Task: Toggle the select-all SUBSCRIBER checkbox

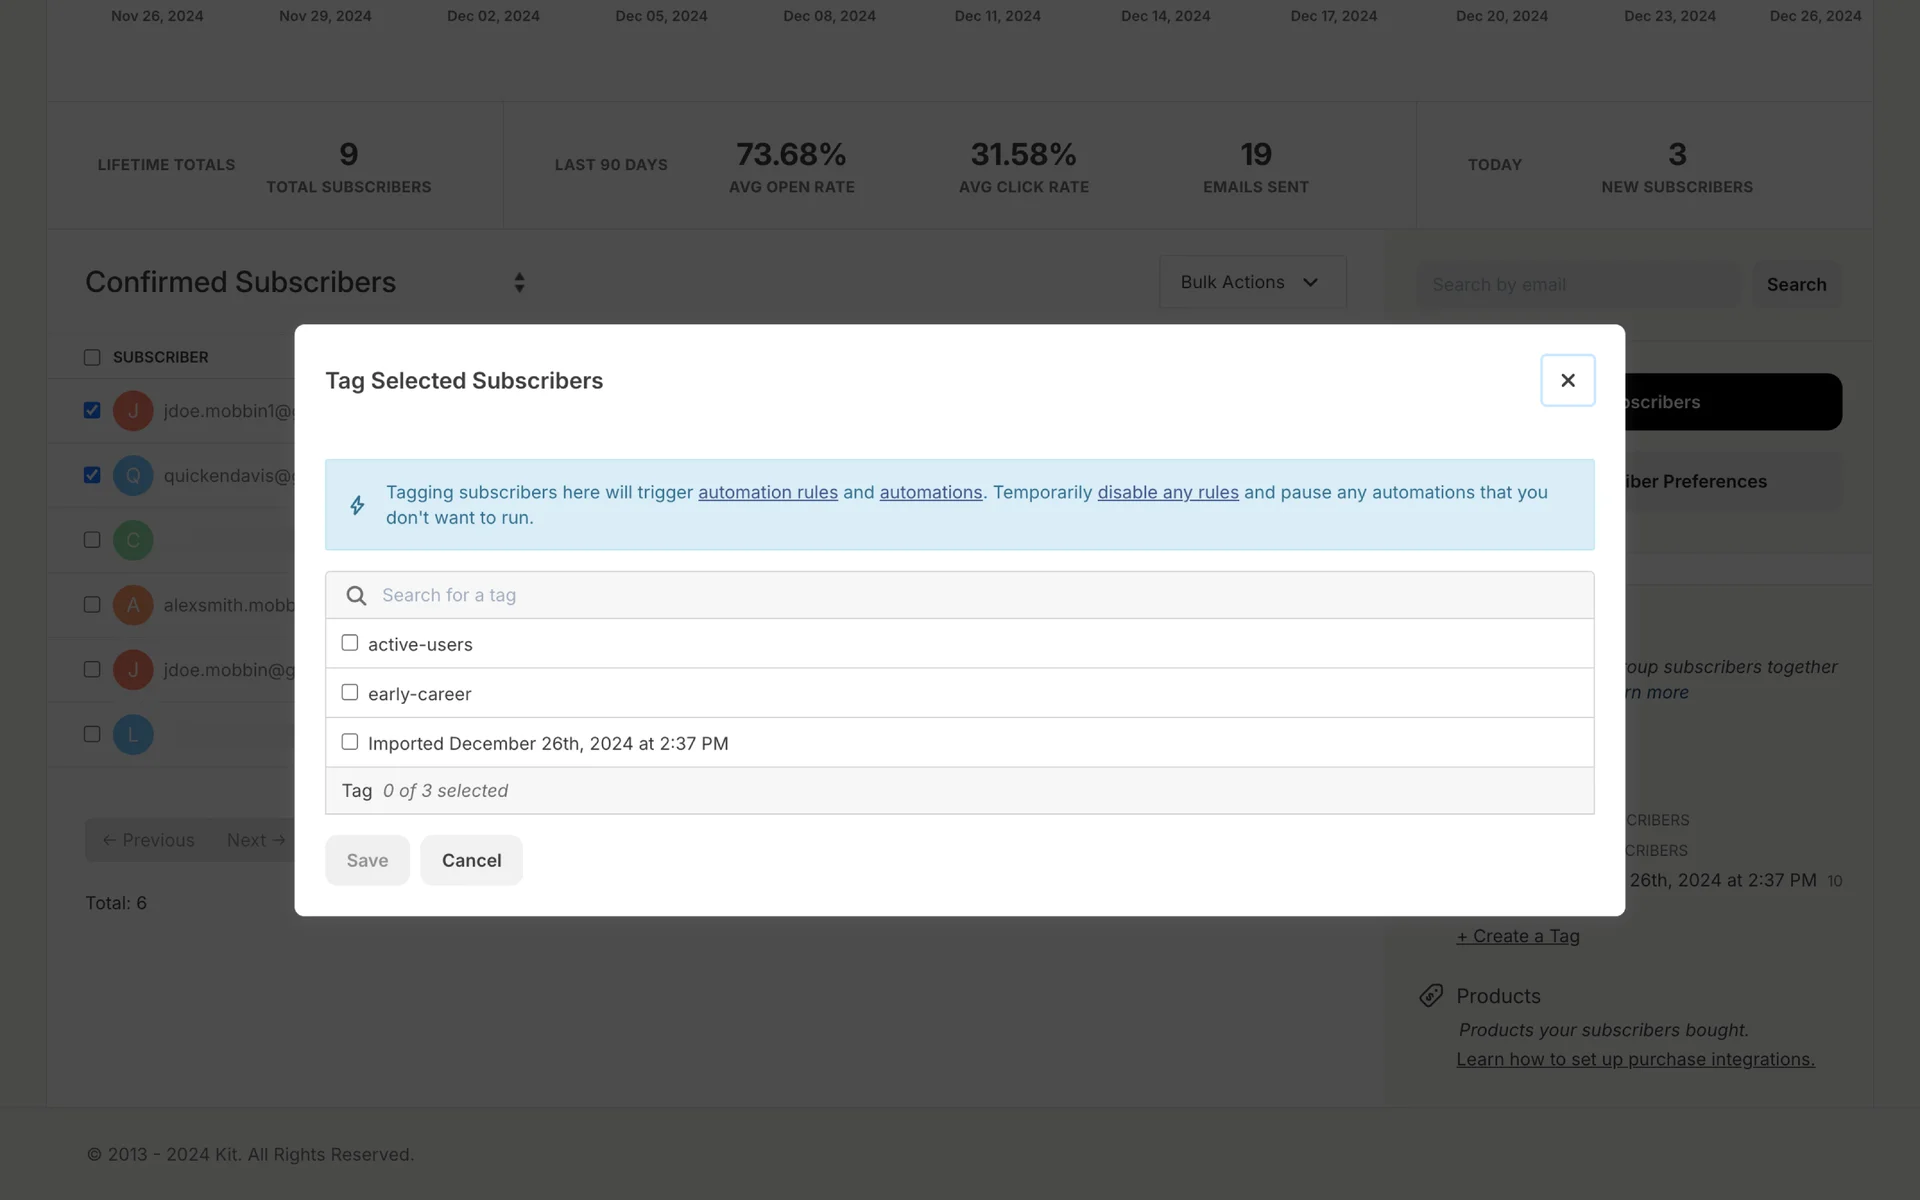Action: [92, 357]
